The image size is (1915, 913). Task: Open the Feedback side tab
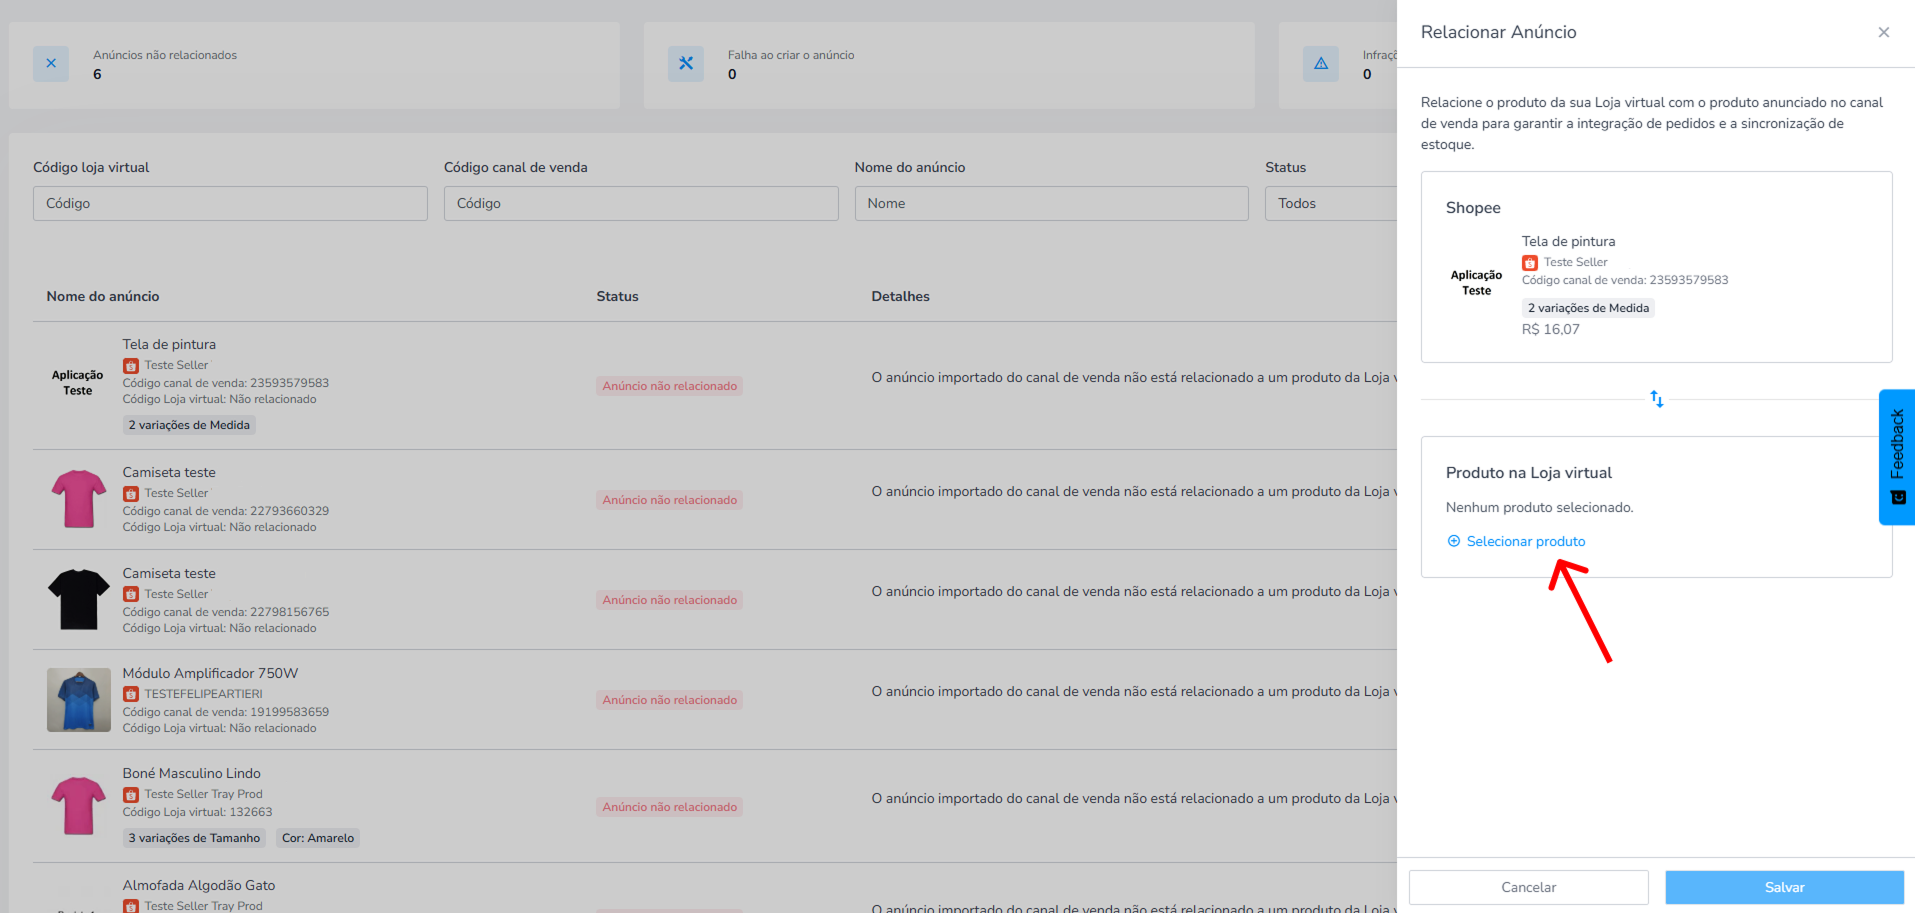[x=1897, y=457]
